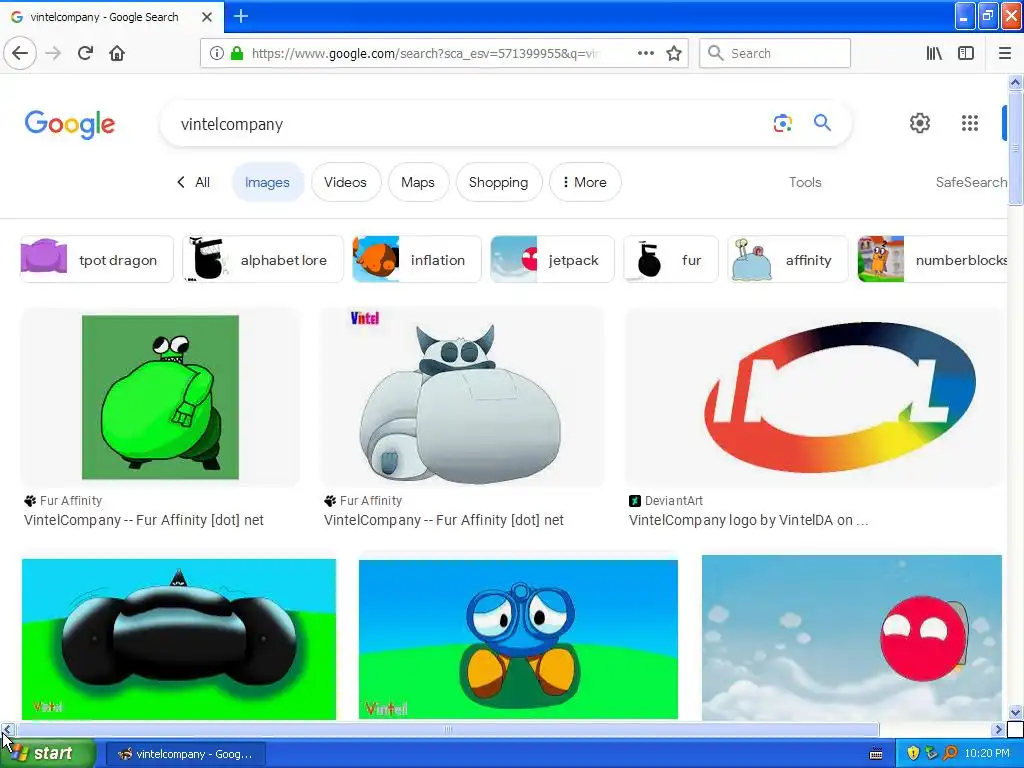
Task: Click the vertical scrollbar up arrow
Action: coord(1015,82)
